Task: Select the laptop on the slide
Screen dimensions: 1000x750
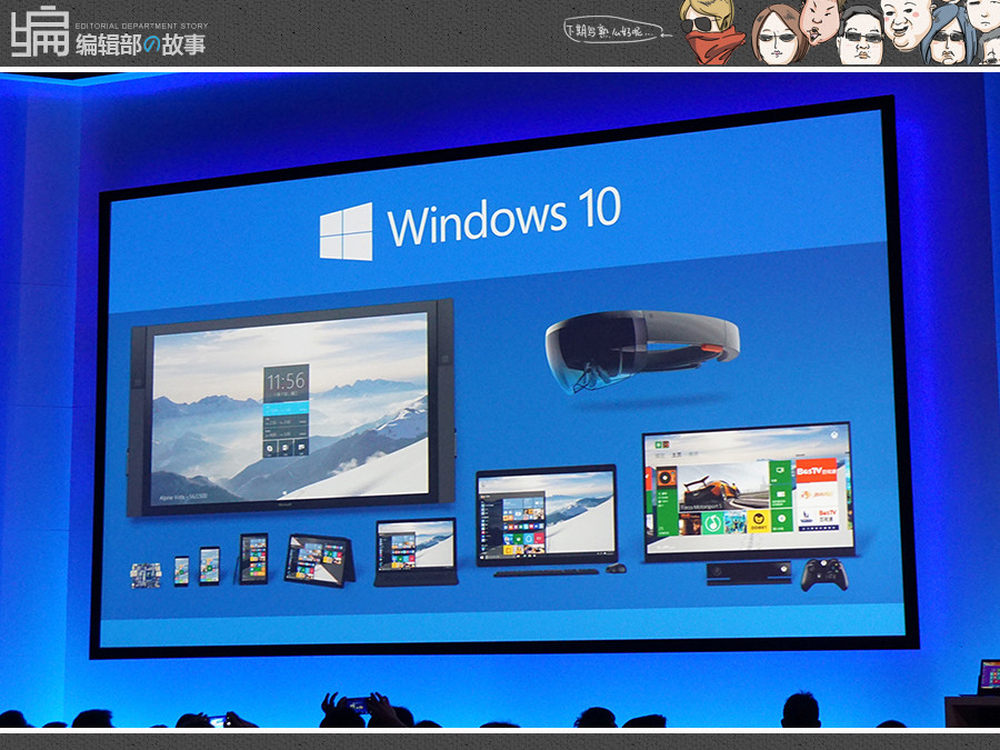Action: click(416, 552)
